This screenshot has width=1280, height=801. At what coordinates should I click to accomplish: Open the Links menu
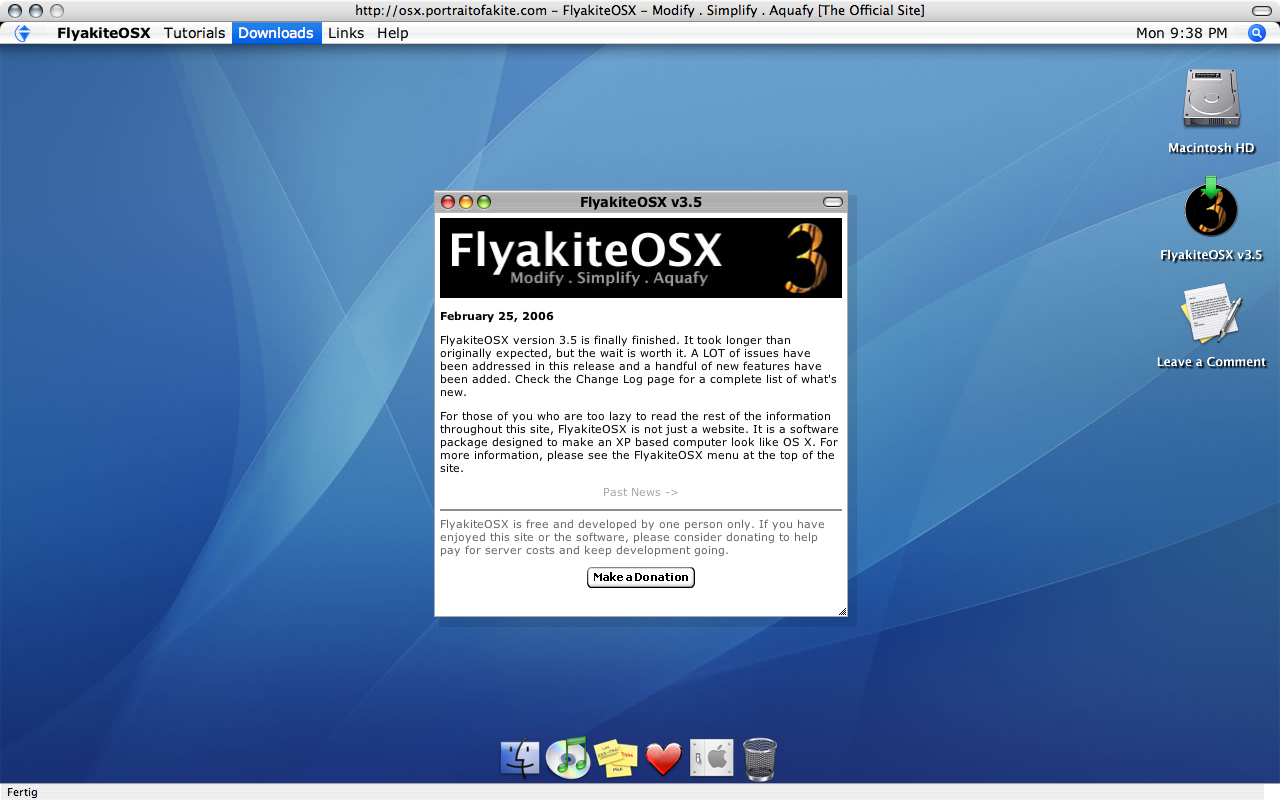[346, 33]
